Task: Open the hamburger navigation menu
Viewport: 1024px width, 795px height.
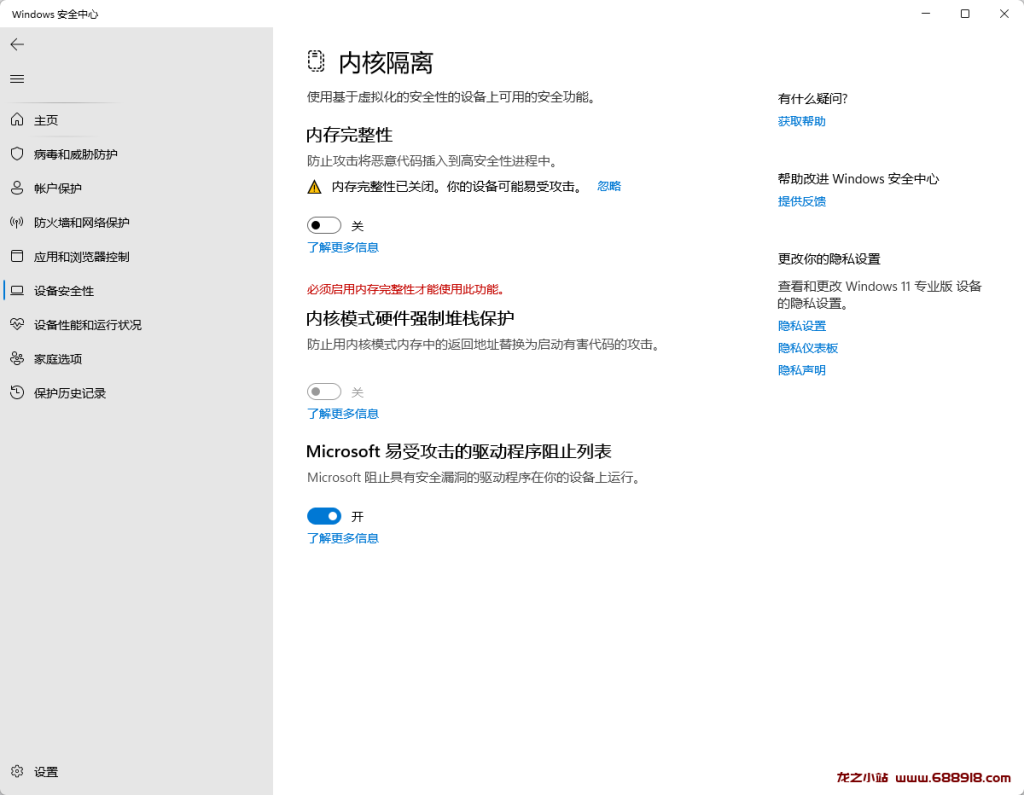Action: tap(17, 79)
